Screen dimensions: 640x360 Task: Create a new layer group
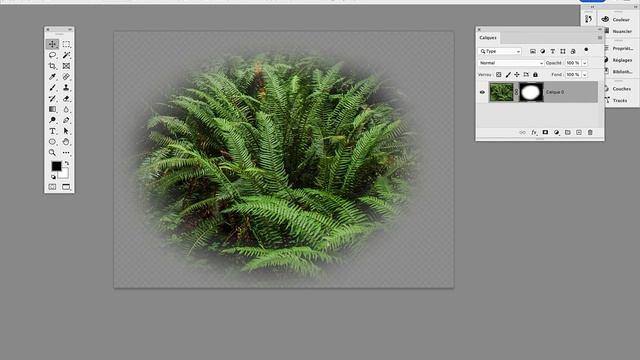[x=567, y=132]
